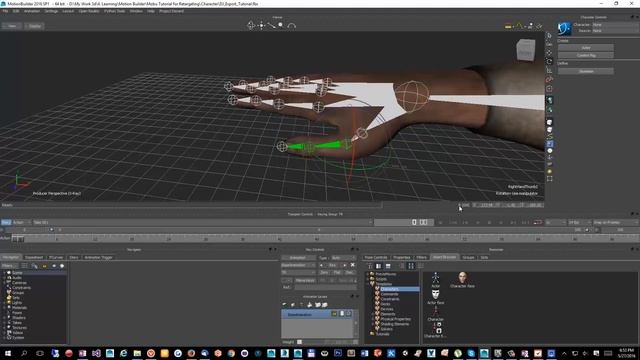
Task: Toggle mute on Base Animation layer
Action: (349, 313)
